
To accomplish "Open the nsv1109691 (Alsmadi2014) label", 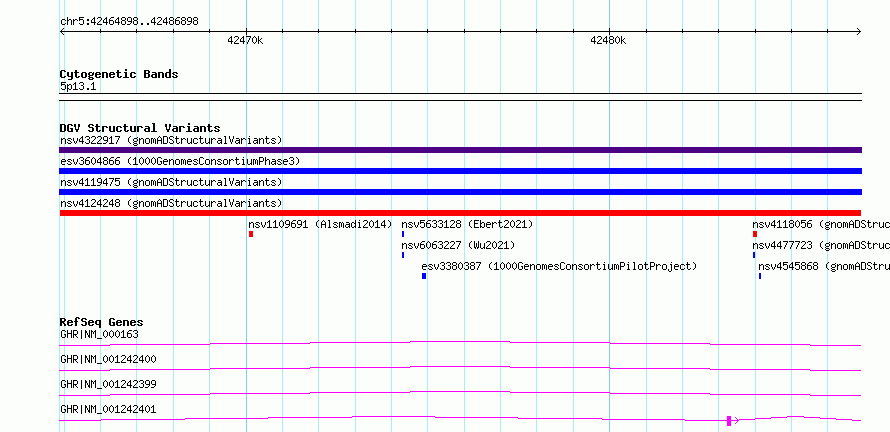I will [320, 224].
